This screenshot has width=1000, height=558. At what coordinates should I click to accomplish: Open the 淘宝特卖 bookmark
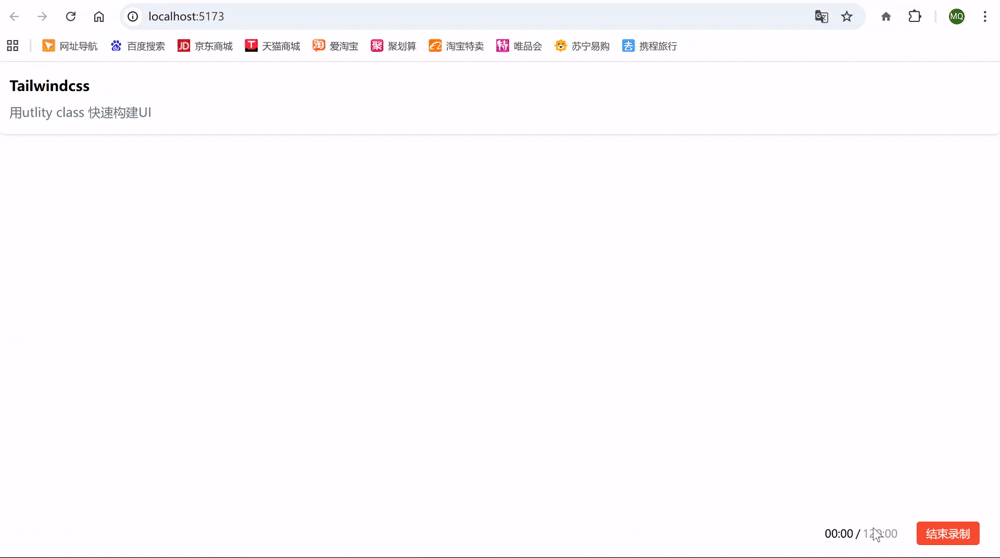click(456, 46)
